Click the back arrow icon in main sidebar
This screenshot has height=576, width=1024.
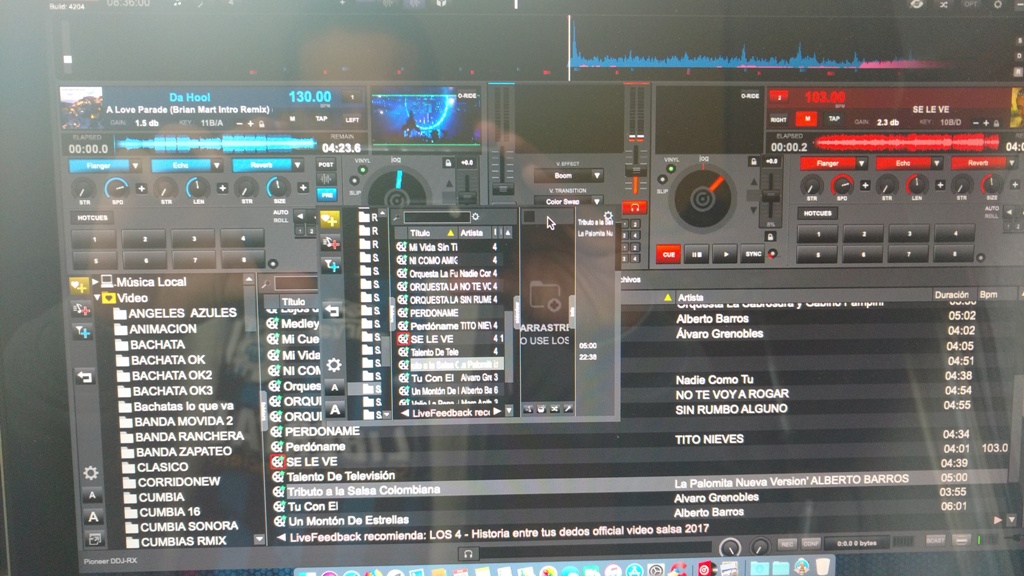(x=85, y=377)
